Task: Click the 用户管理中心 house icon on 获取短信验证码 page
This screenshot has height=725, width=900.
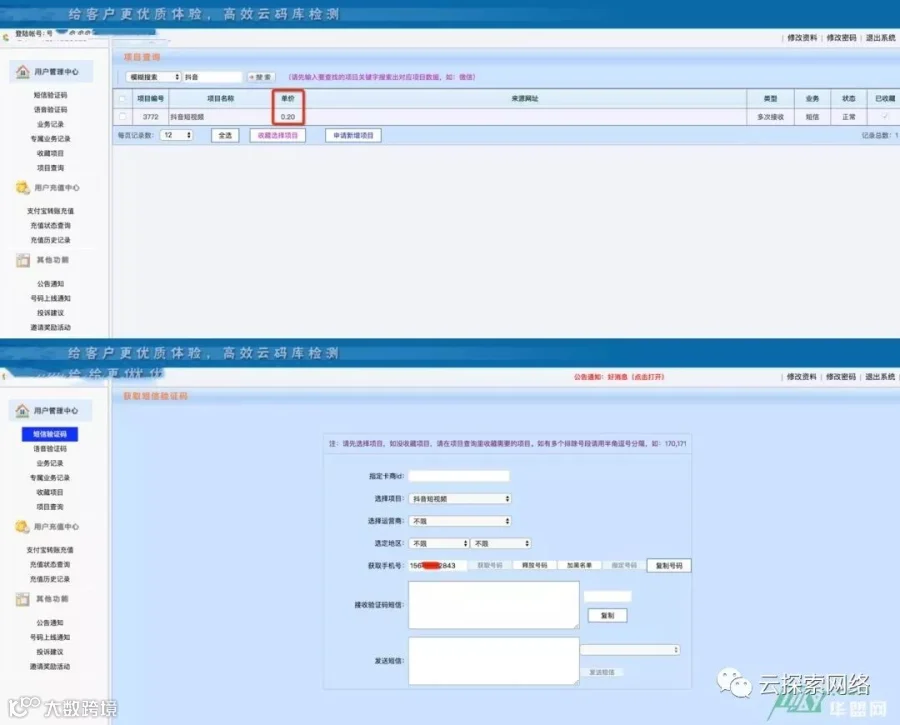Action: (x=22, y=410)
